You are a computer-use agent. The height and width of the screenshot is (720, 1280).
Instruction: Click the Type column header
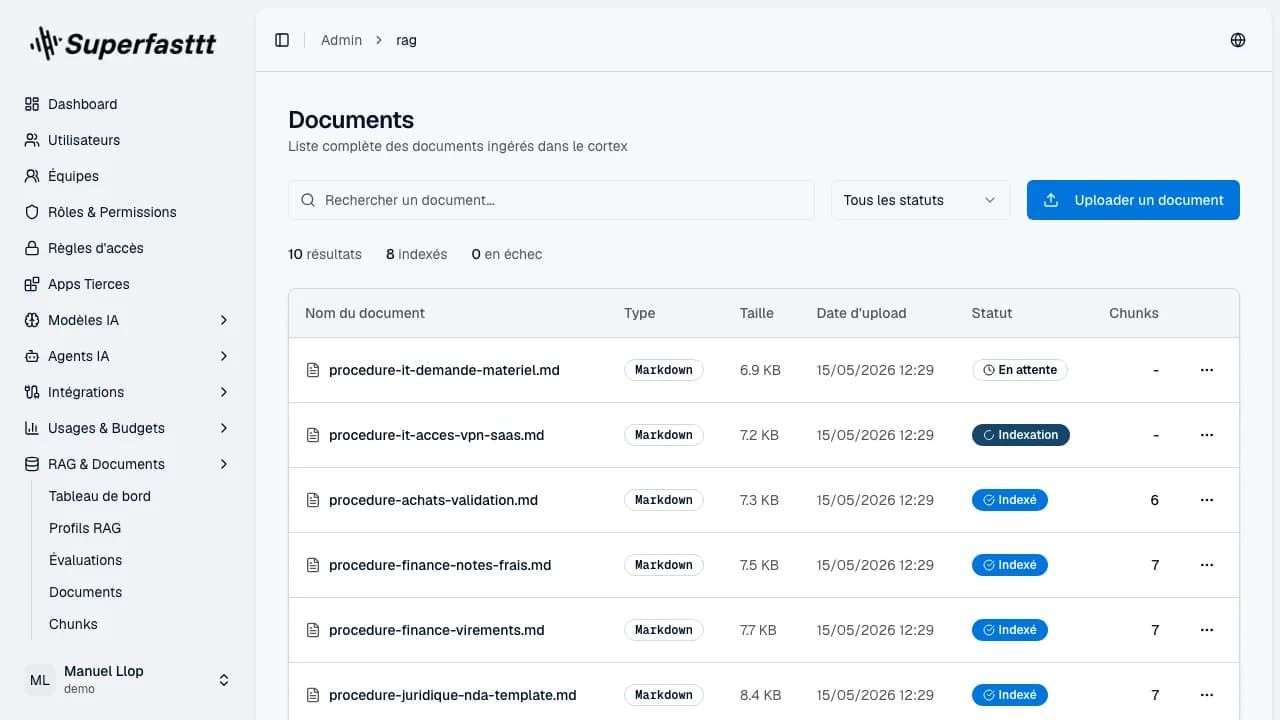[x=639, y=313]
